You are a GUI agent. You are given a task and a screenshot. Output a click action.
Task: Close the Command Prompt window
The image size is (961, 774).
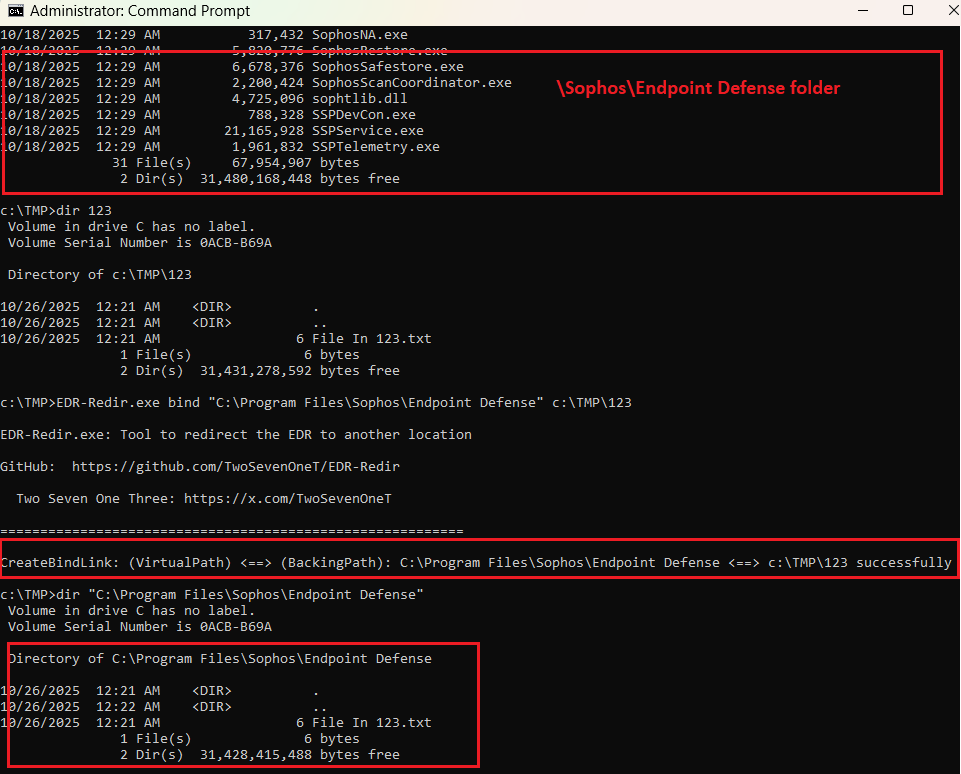(x=953, y=10)
